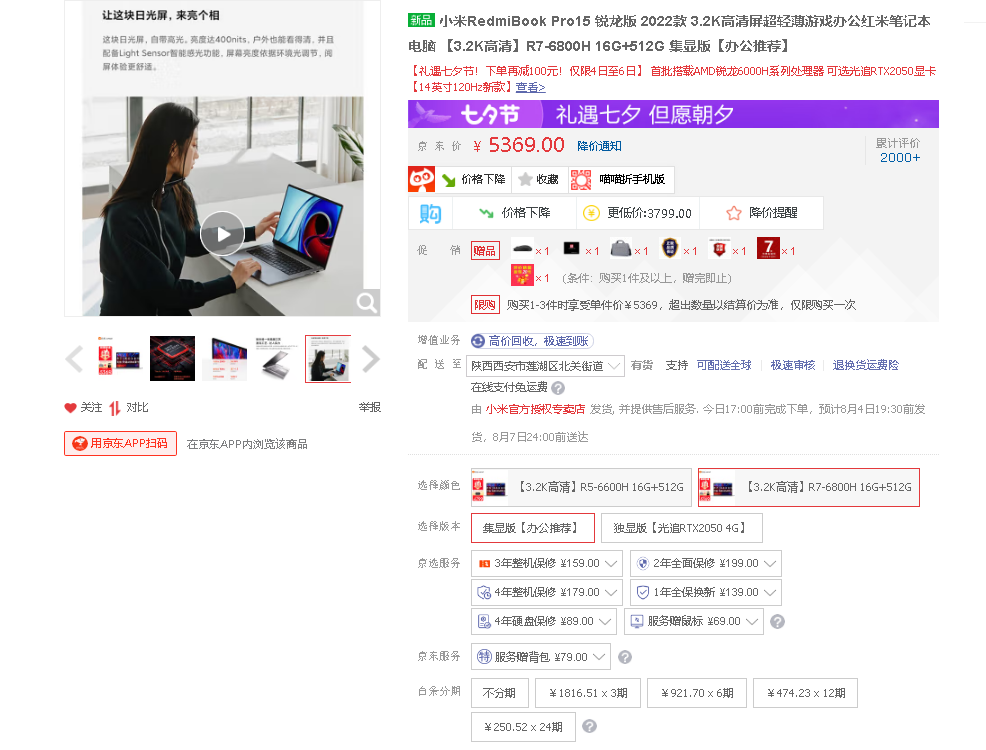The width and height of the screenshot is (986, 750).
Task: Select the red chip thumbnail
Action: (172, 358)
